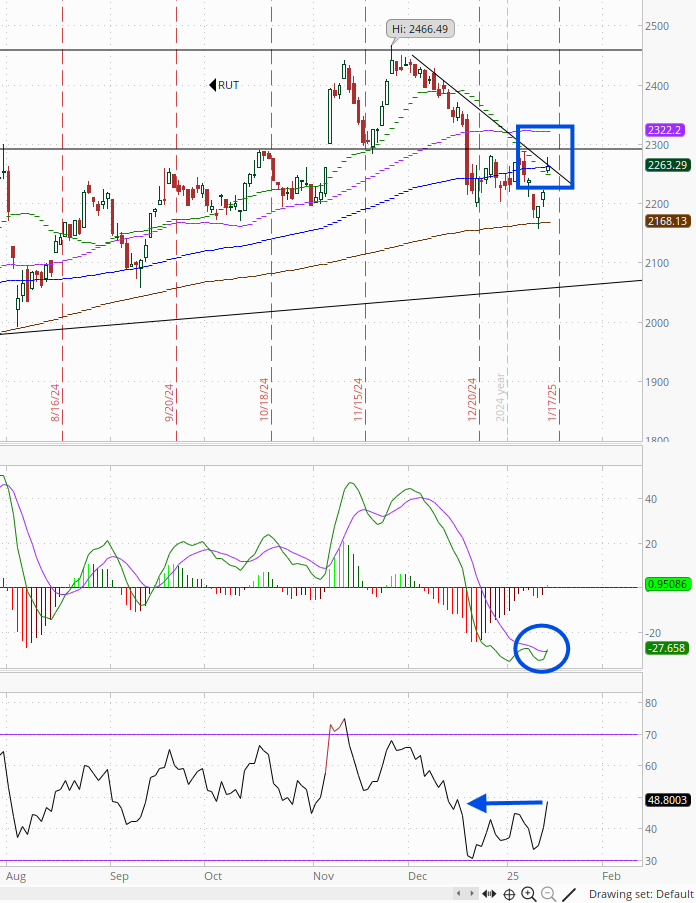Click the Hi: 2466.49 price bubble
Viewport: 696px width, 903px height.
pyautogui.click(x=420, y=29)
